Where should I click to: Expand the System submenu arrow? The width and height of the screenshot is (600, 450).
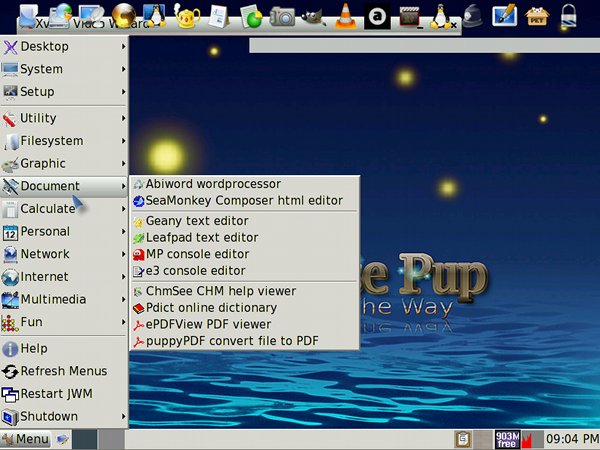[123, 69]
